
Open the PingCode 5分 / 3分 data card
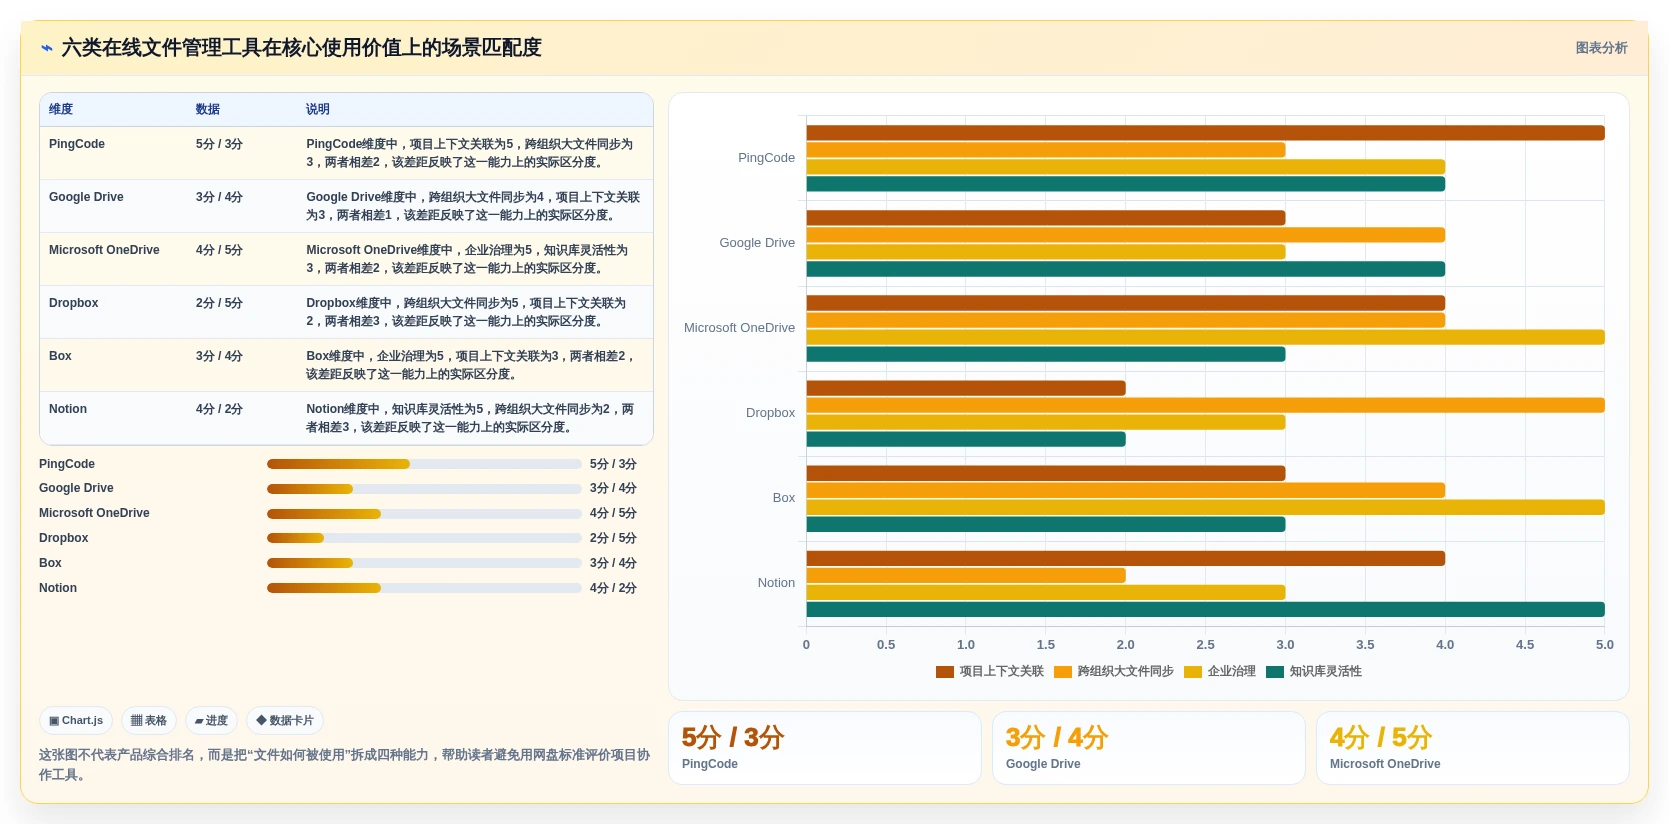point(825,748)
